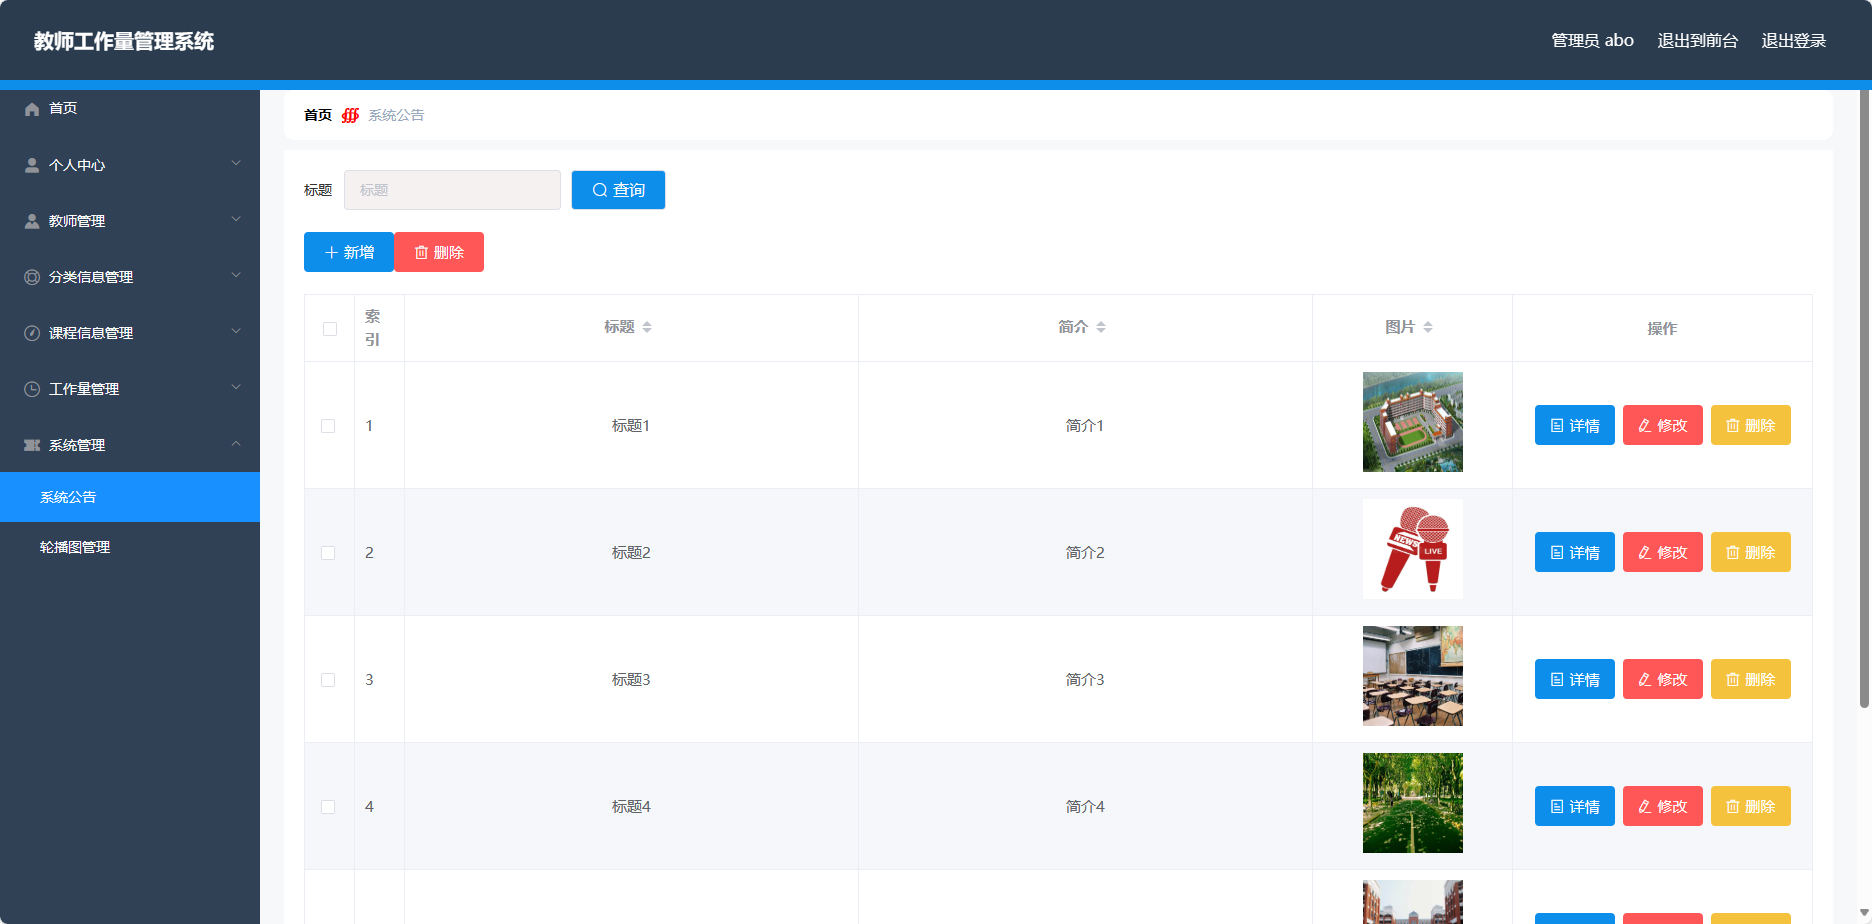Click the red 删除 batch delete button
Viewport: 1872px width, 924px height.
click(439, 252)
